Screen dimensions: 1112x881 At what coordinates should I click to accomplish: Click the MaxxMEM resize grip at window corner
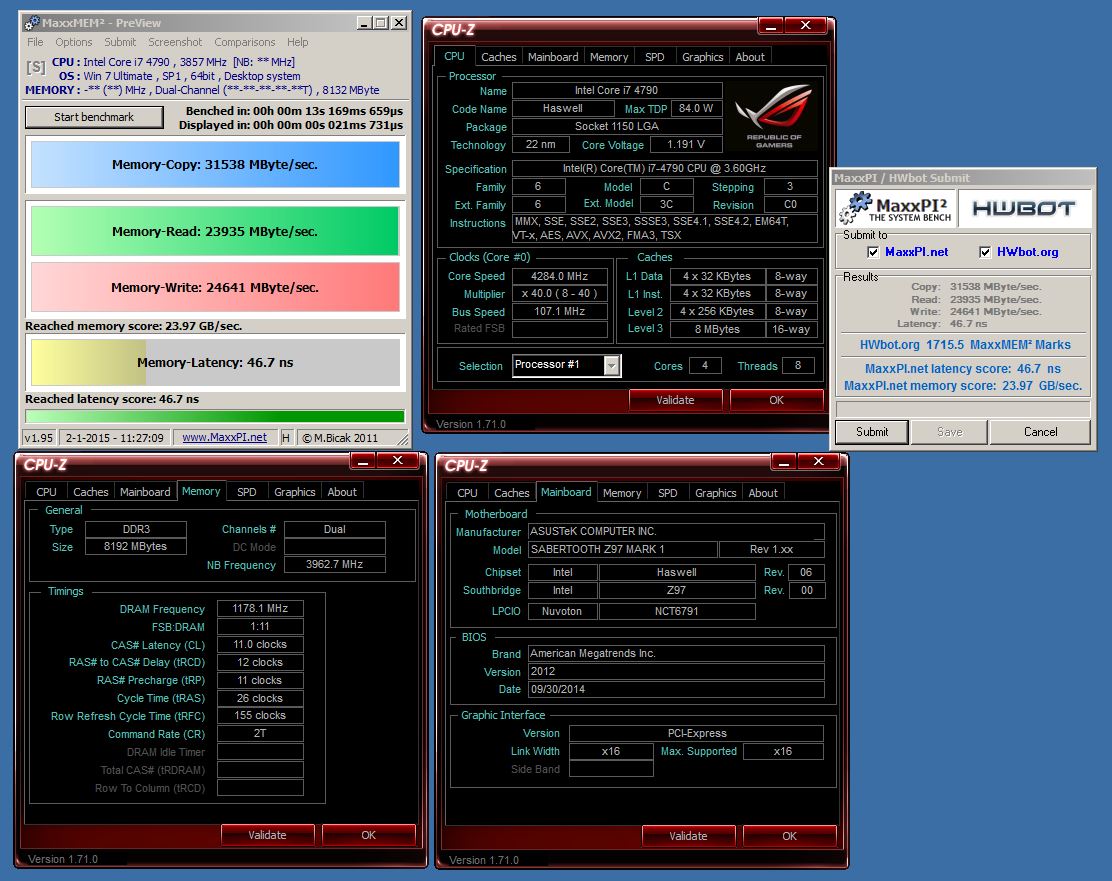point(403,439)
